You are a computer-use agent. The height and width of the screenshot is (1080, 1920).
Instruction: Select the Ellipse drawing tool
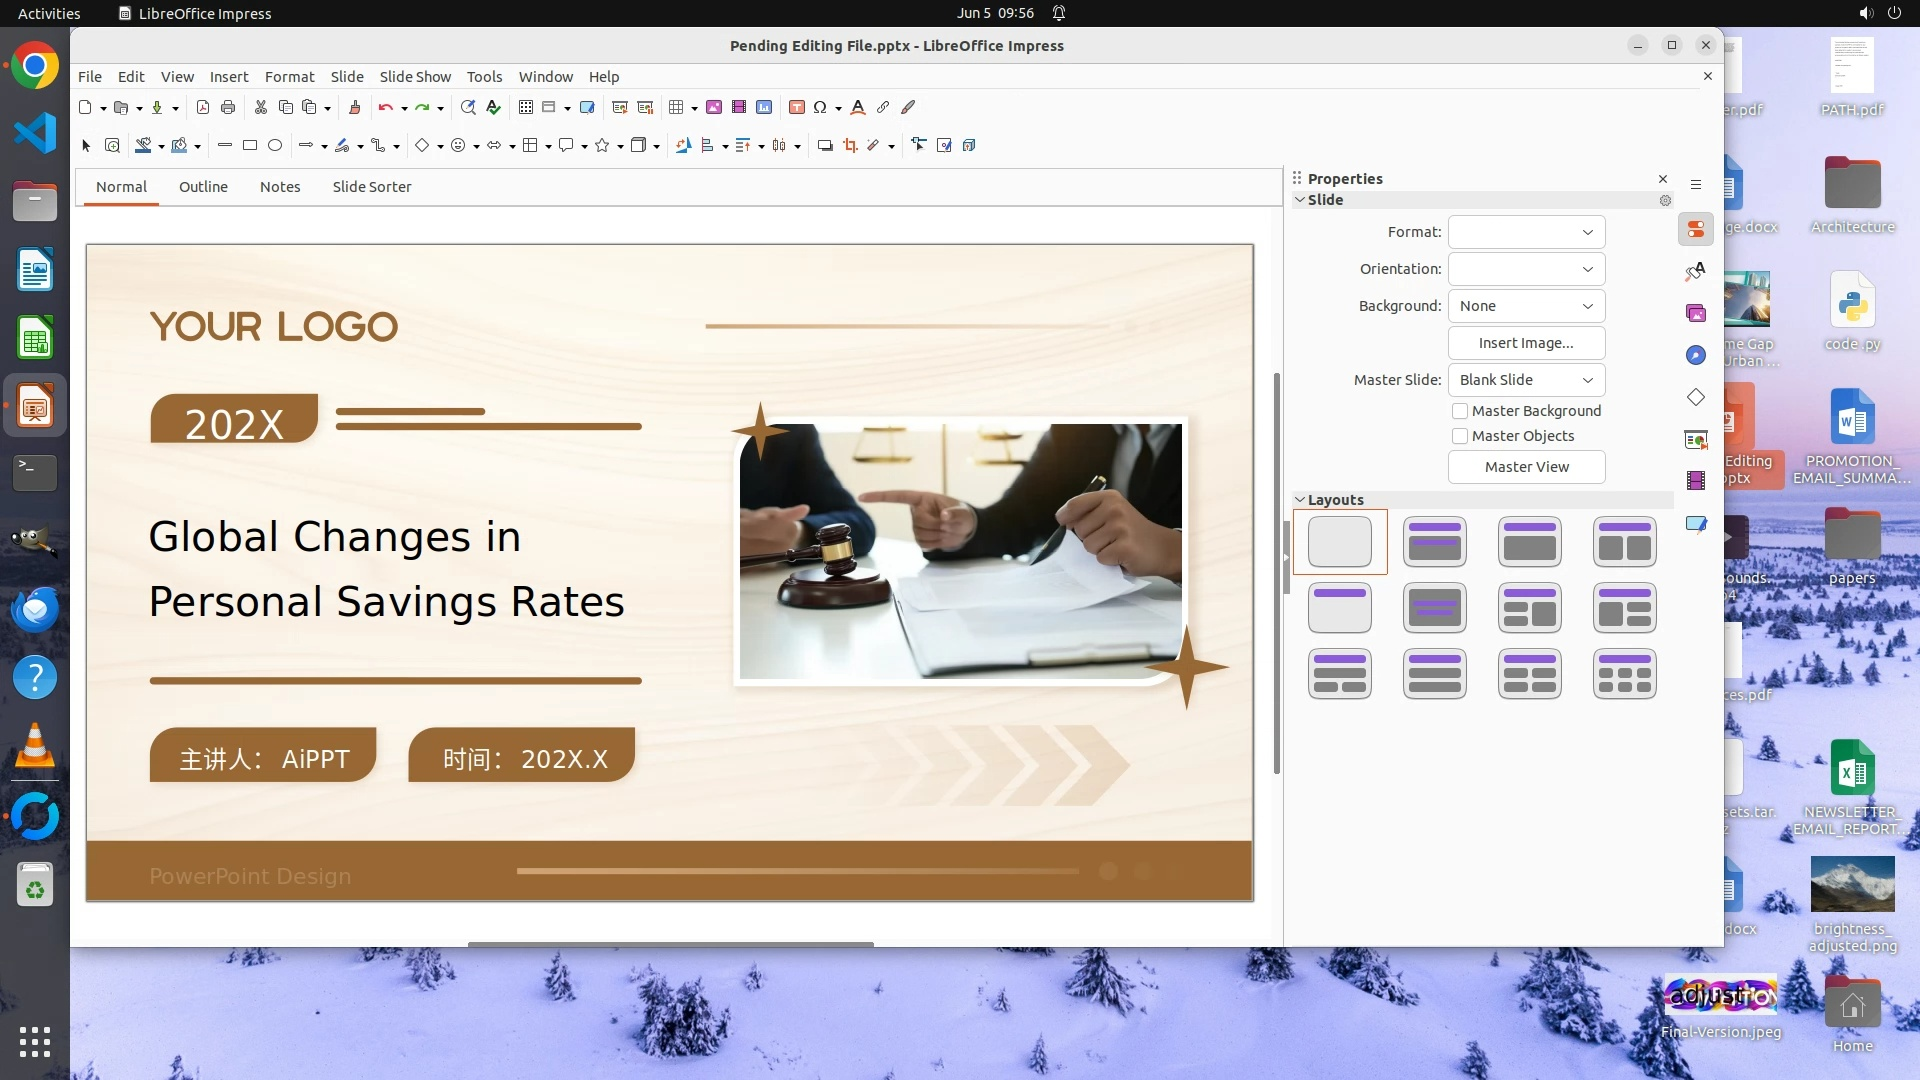(275, 145)
